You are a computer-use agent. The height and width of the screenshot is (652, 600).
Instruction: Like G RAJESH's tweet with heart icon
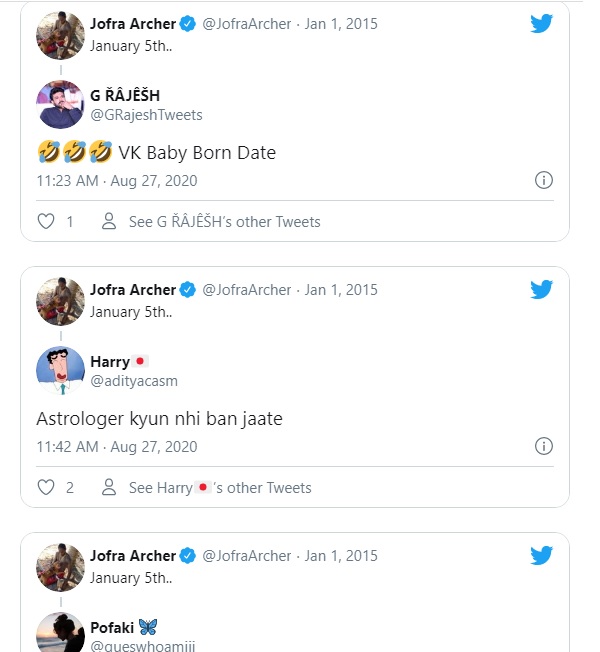pyautogui.click(x=46, y=221)
